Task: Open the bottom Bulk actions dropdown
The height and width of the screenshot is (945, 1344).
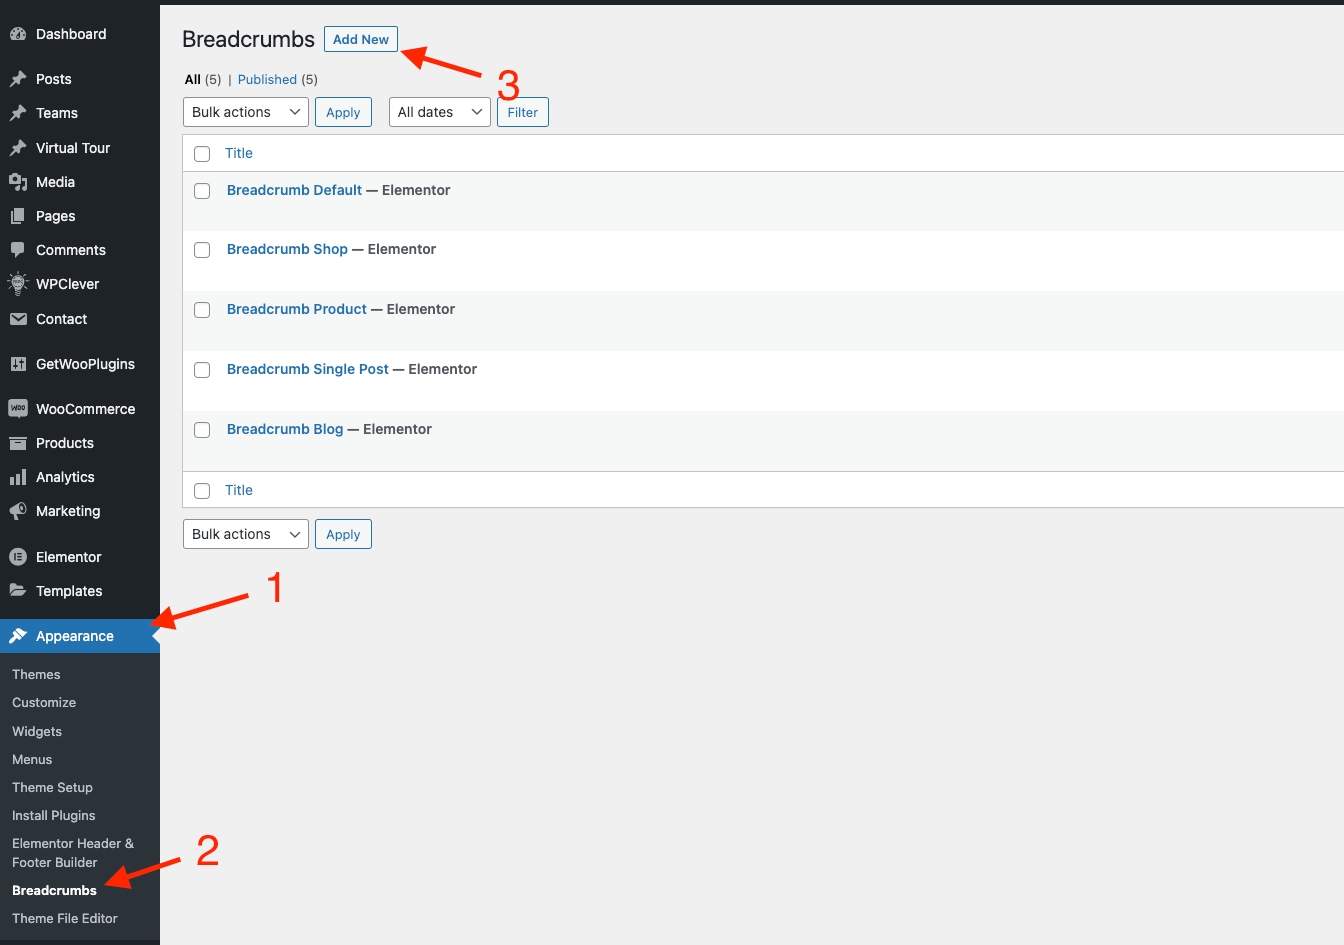Action: coord(246,534)
